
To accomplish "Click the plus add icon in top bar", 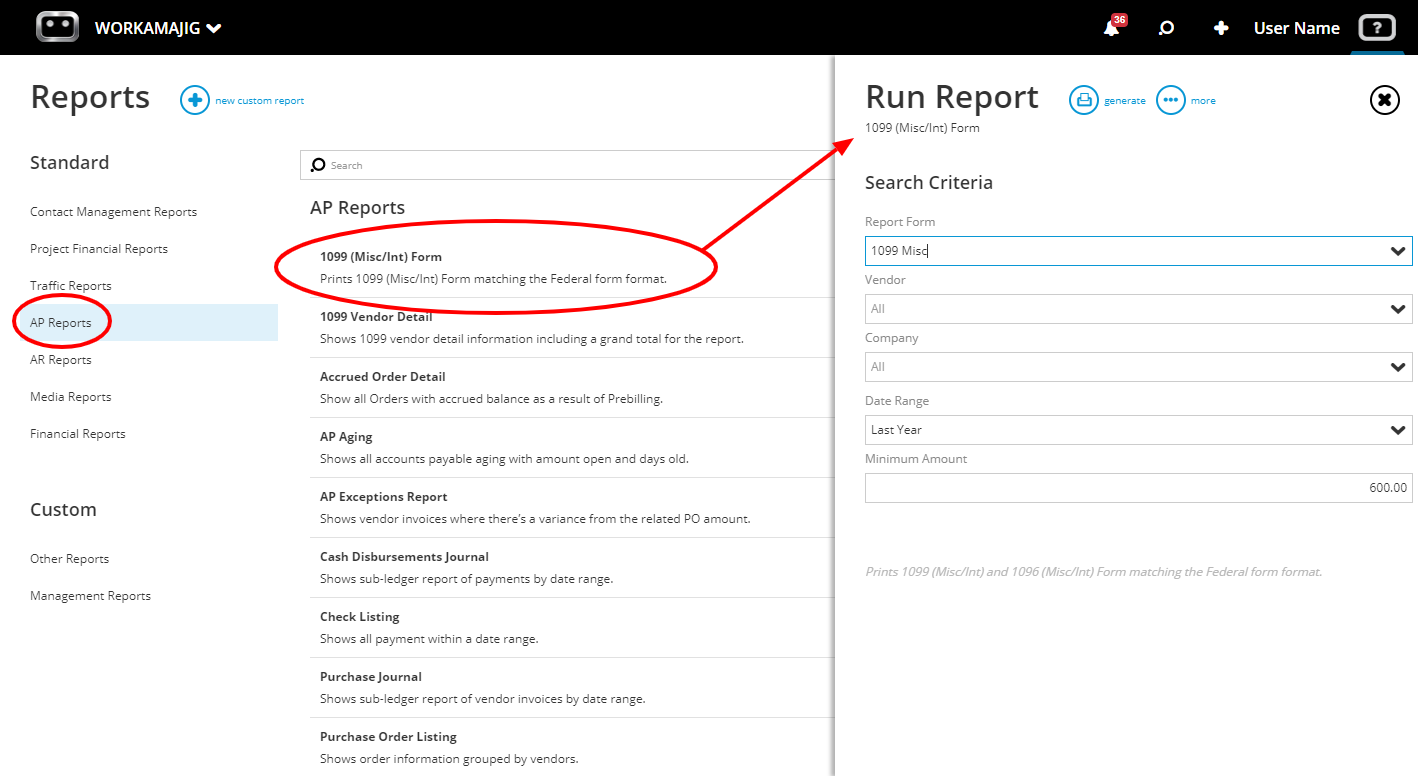I will (1220, 28).
